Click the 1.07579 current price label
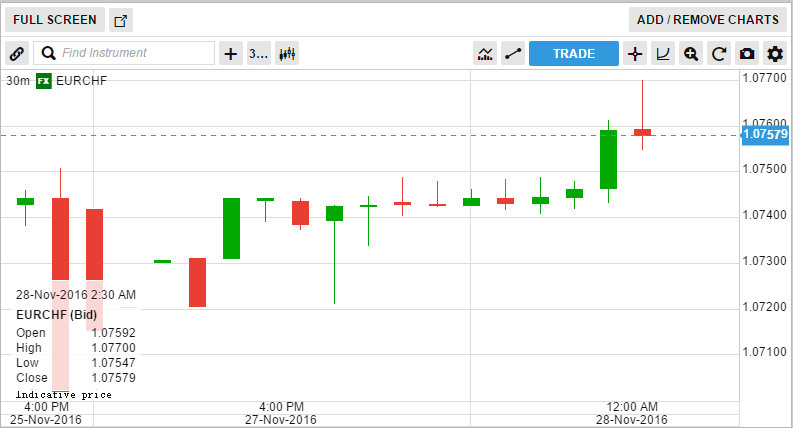 (x=765, y=134)
